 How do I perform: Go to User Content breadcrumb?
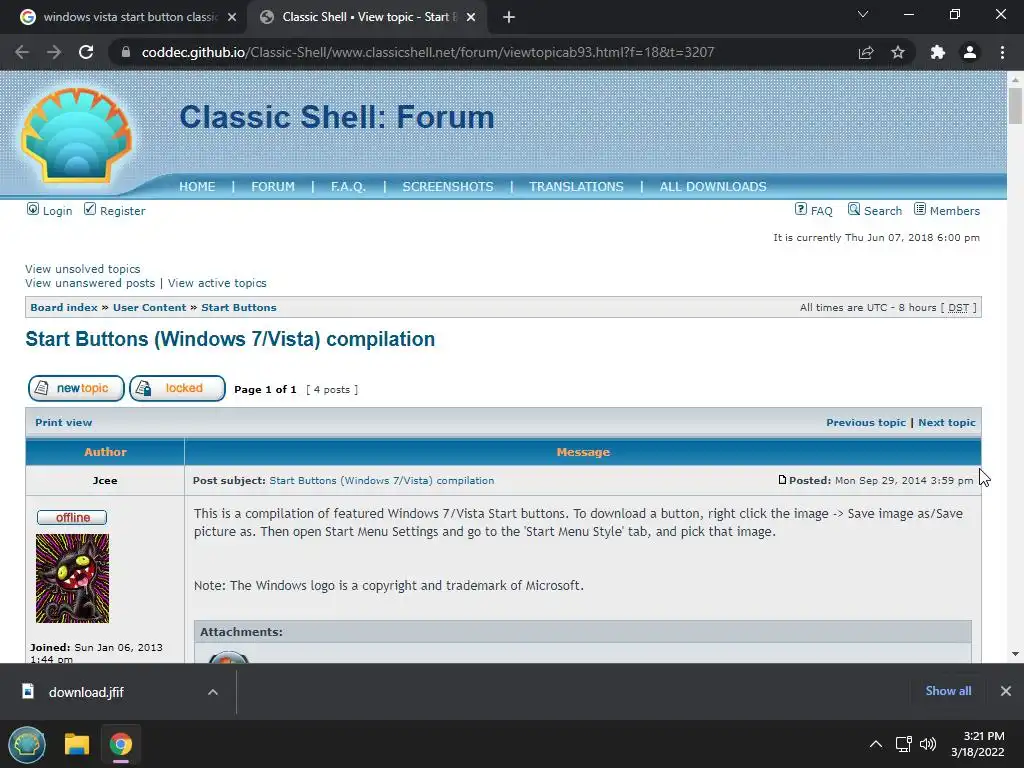point(150,308)
